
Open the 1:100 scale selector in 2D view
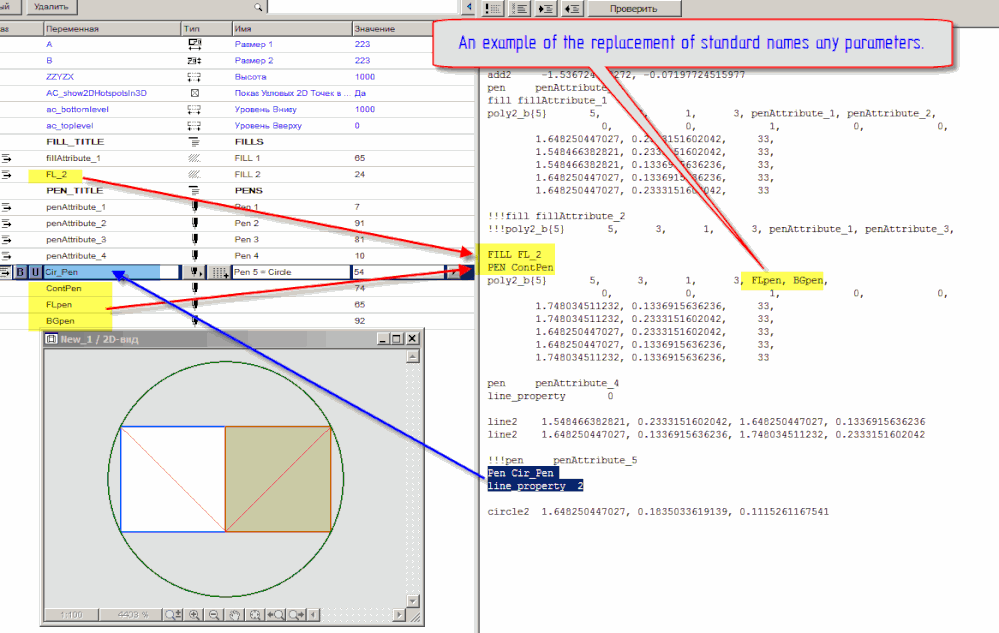pos(71,615)
